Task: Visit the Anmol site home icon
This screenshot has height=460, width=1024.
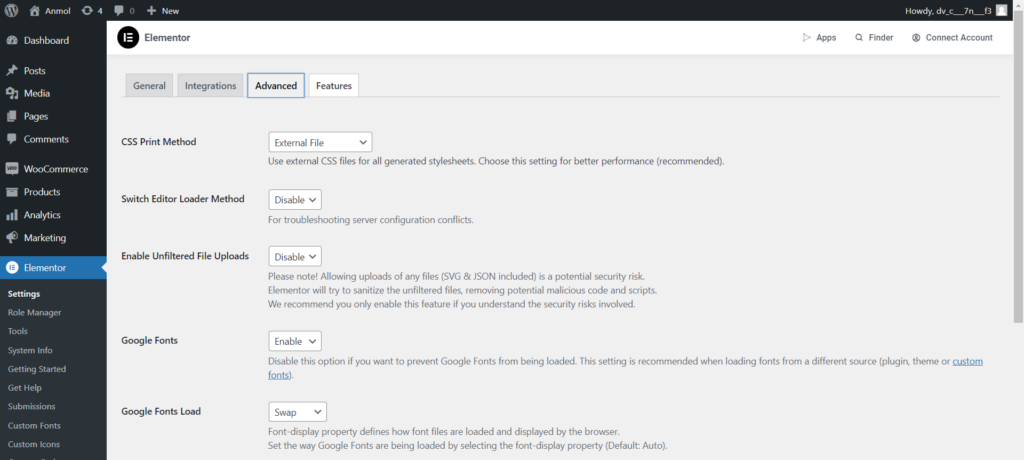Action: [35, 10]
